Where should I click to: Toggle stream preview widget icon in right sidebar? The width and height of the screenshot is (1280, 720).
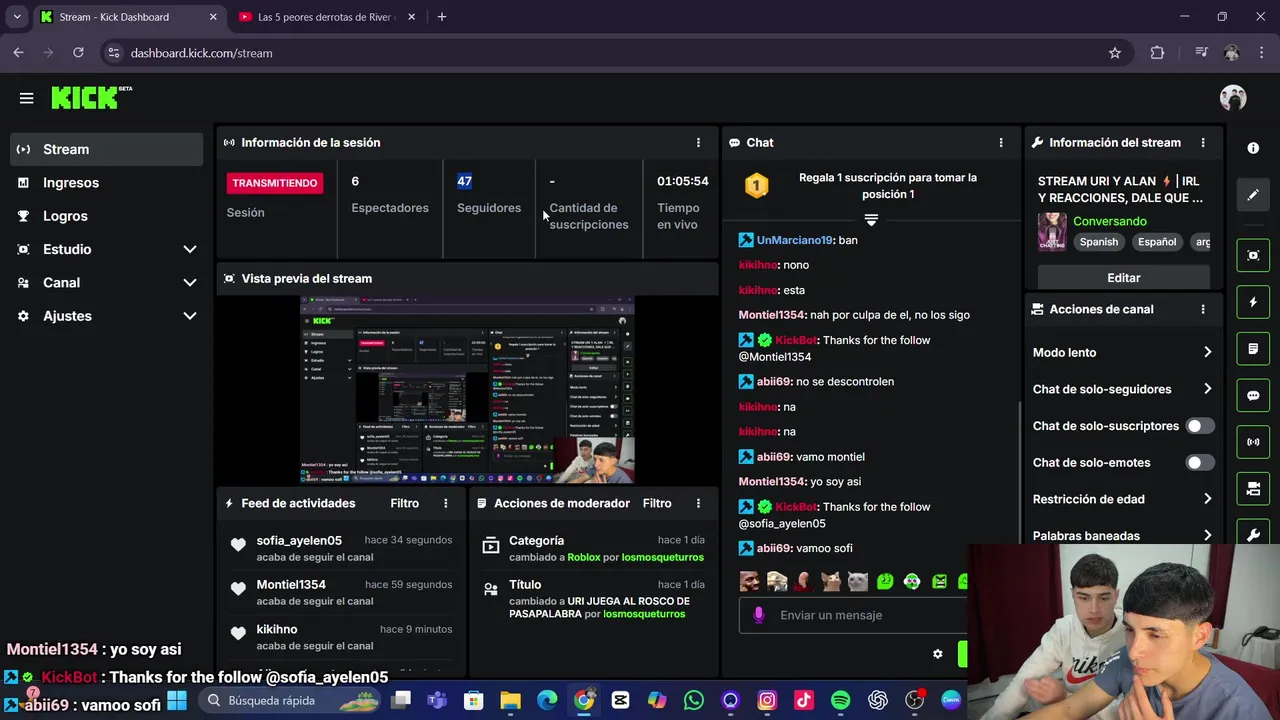(1253, 255)
